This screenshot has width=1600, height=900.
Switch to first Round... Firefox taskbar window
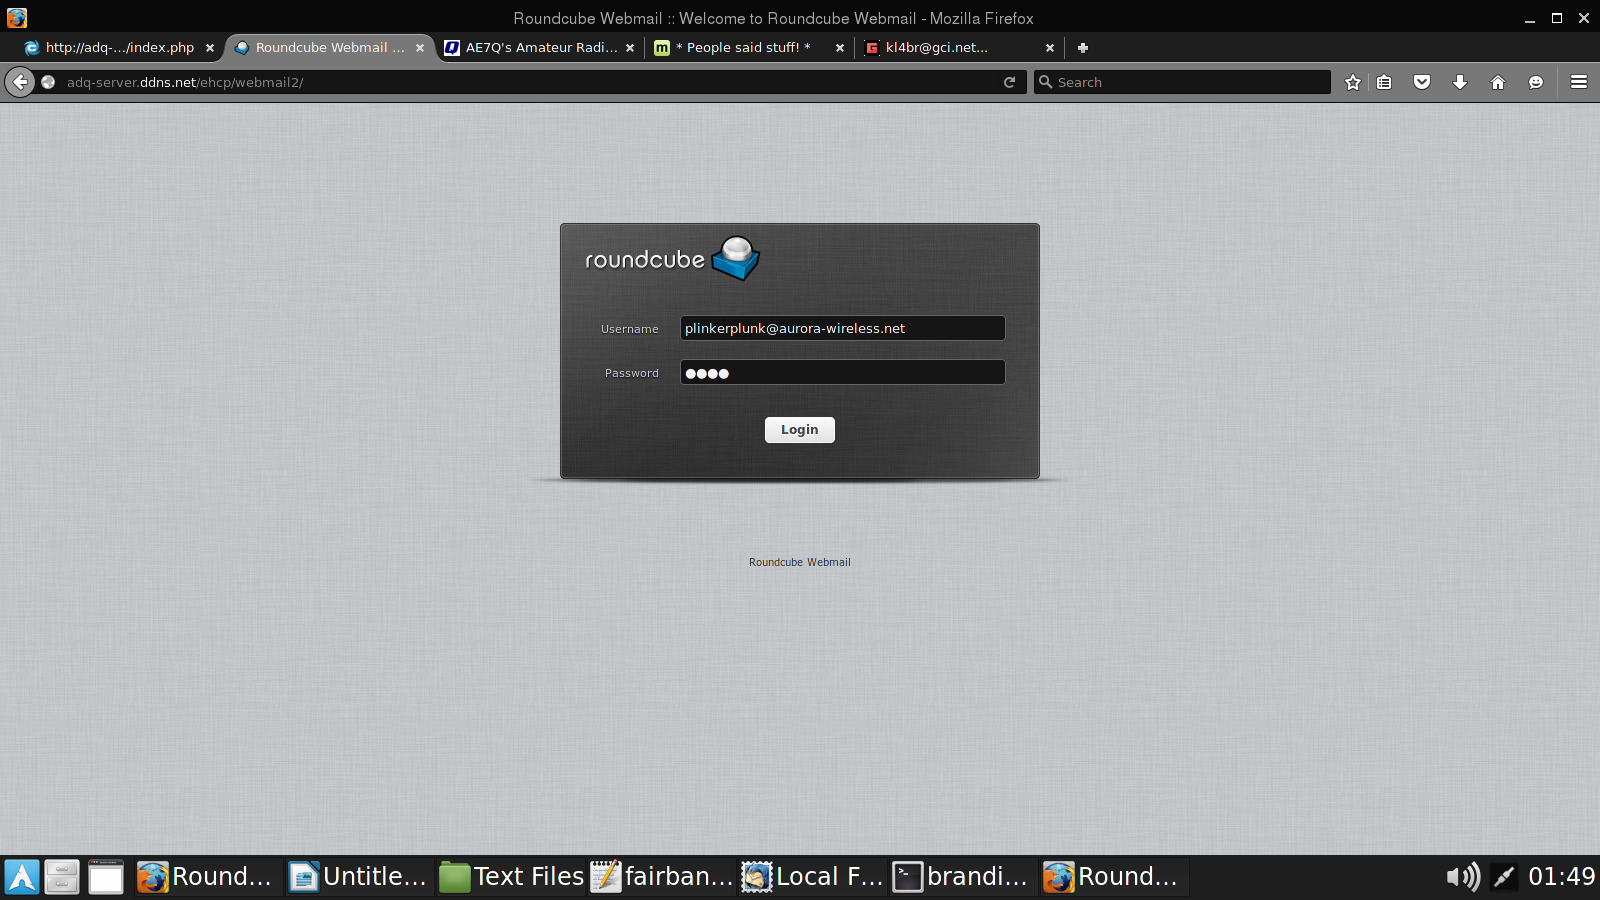(x=207, y=877)
